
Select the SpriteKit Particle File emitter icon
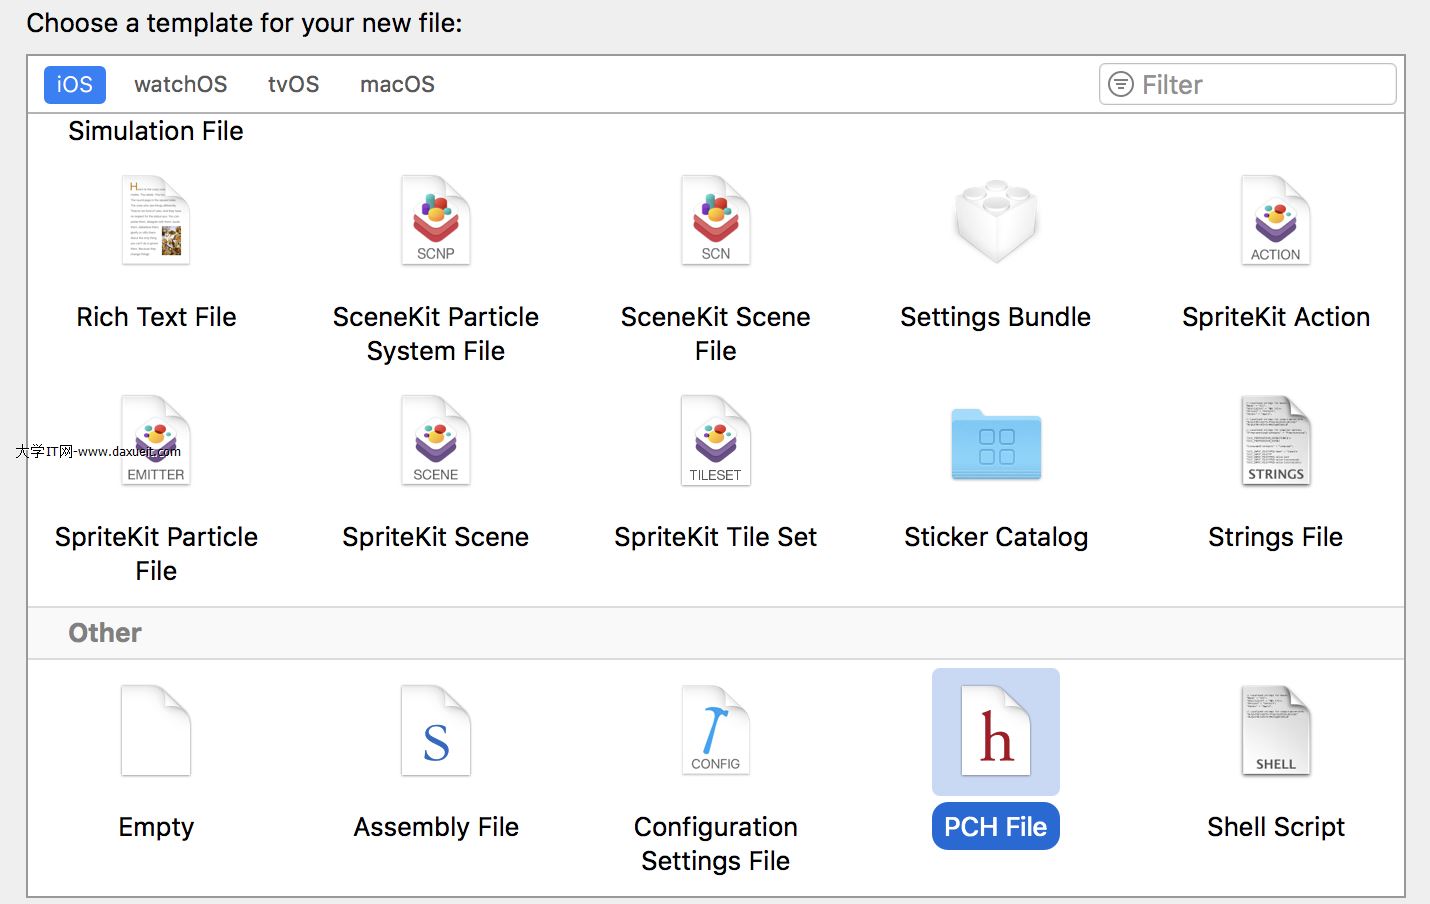click(x=156, y=441)
